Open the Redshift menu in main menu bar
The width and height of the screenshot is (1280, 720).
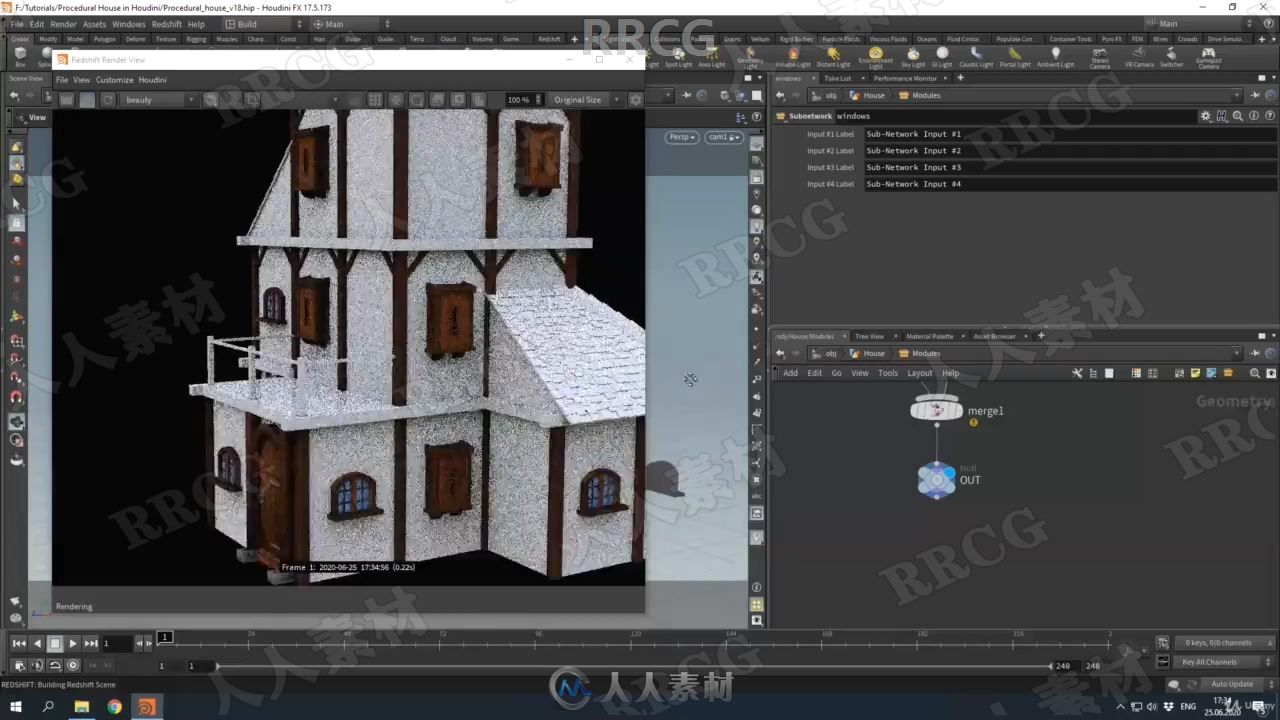coord(166,24)
